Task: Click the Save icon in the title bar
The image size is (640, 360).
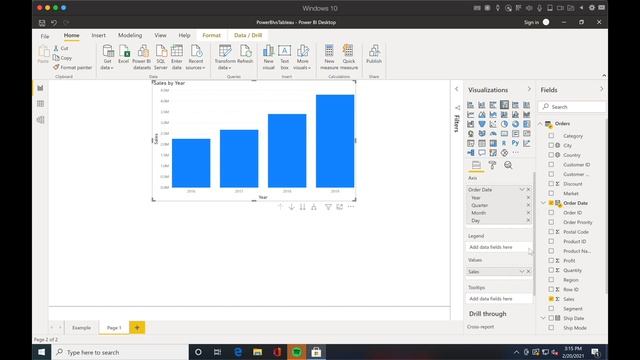Action: 42,23
